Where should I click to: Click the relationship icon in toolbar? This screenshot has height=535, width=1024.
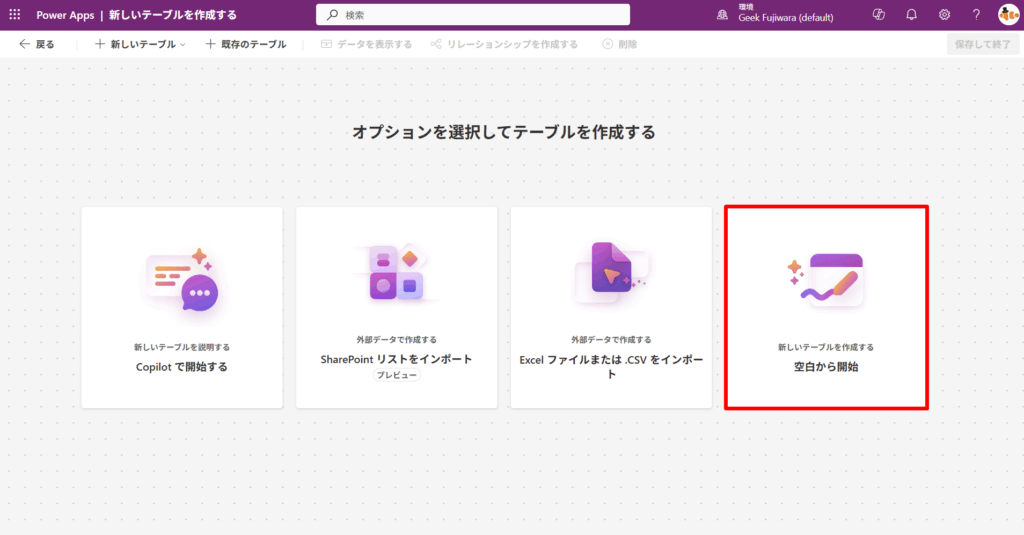click(x=436, y=44)
